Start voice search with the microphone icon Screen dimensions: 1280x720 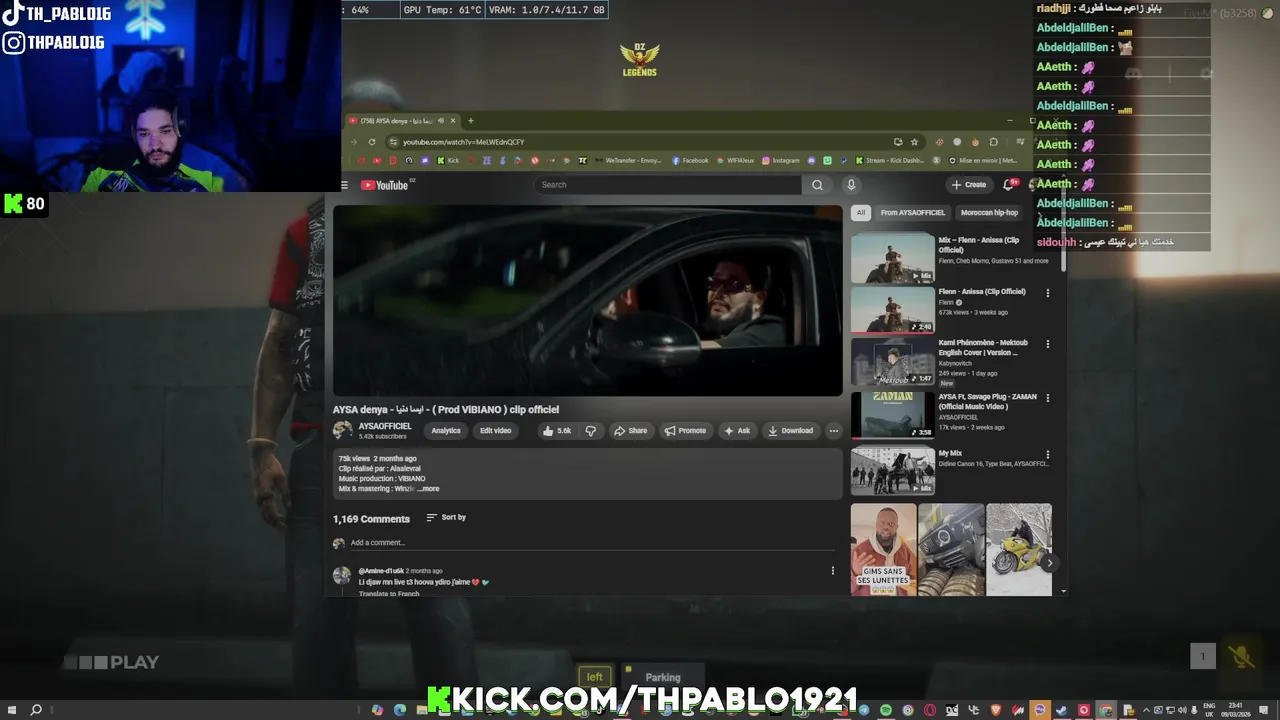click(851, 185)
